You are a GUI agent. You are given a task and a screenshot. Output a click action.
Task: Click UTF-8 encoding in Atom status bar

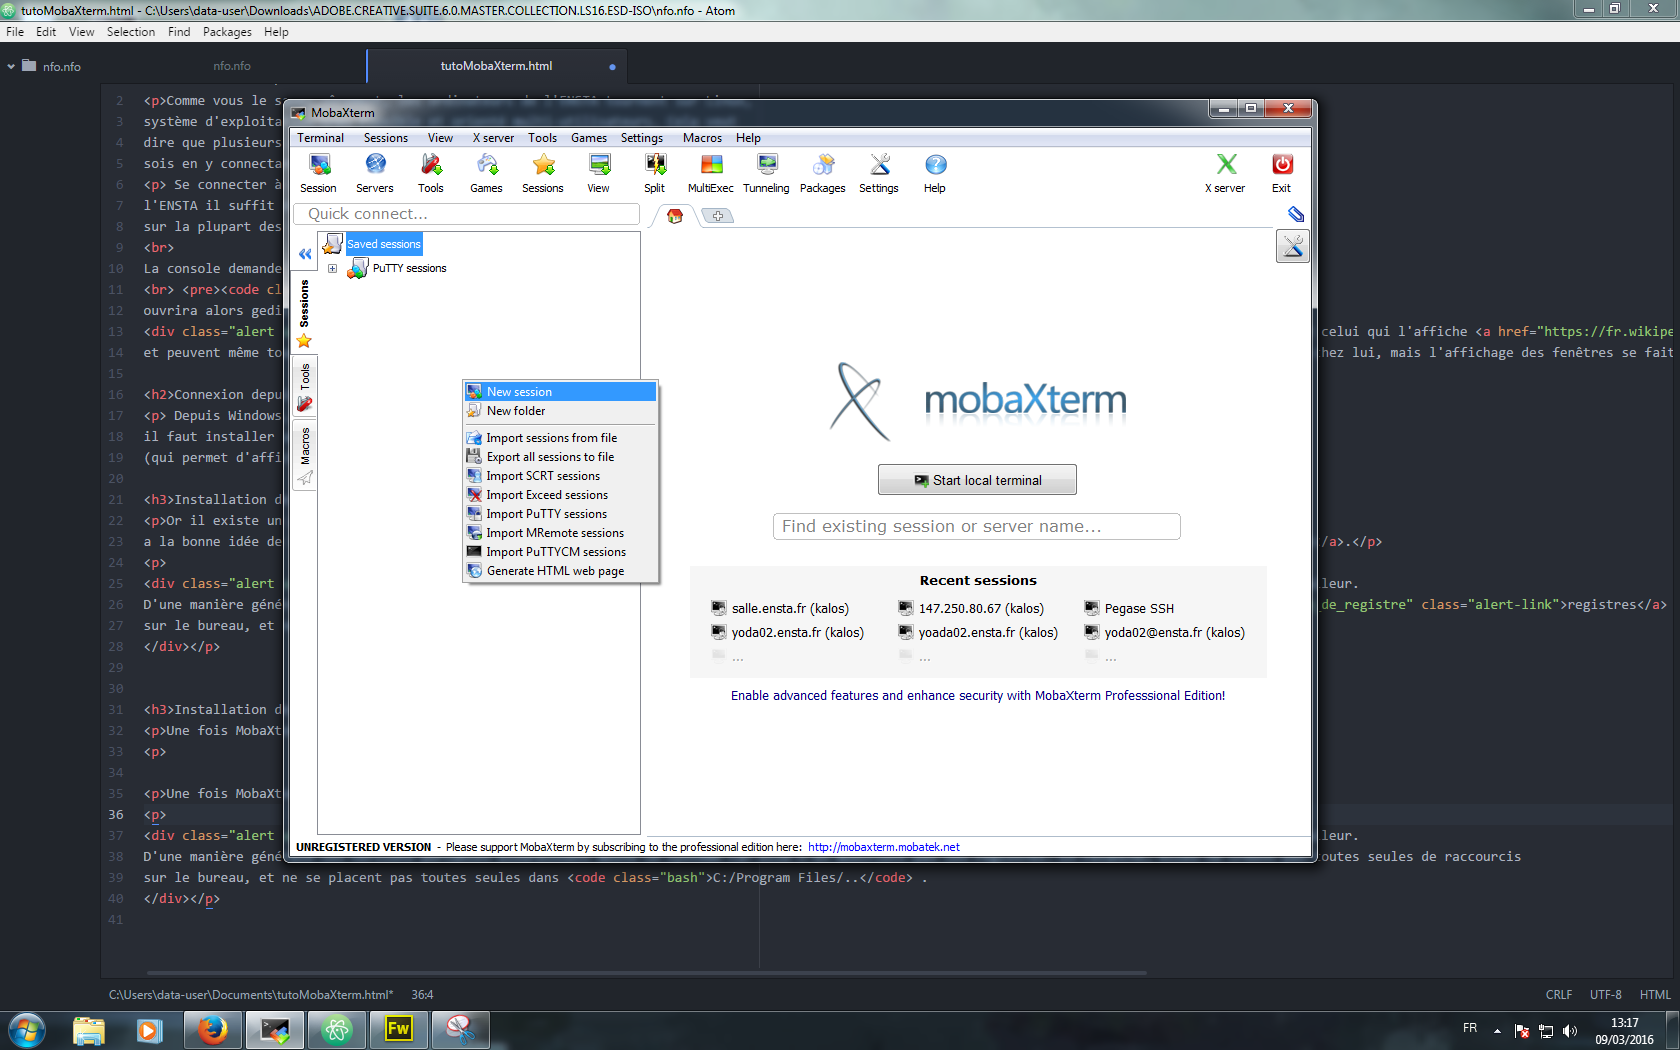(1606, 995)
